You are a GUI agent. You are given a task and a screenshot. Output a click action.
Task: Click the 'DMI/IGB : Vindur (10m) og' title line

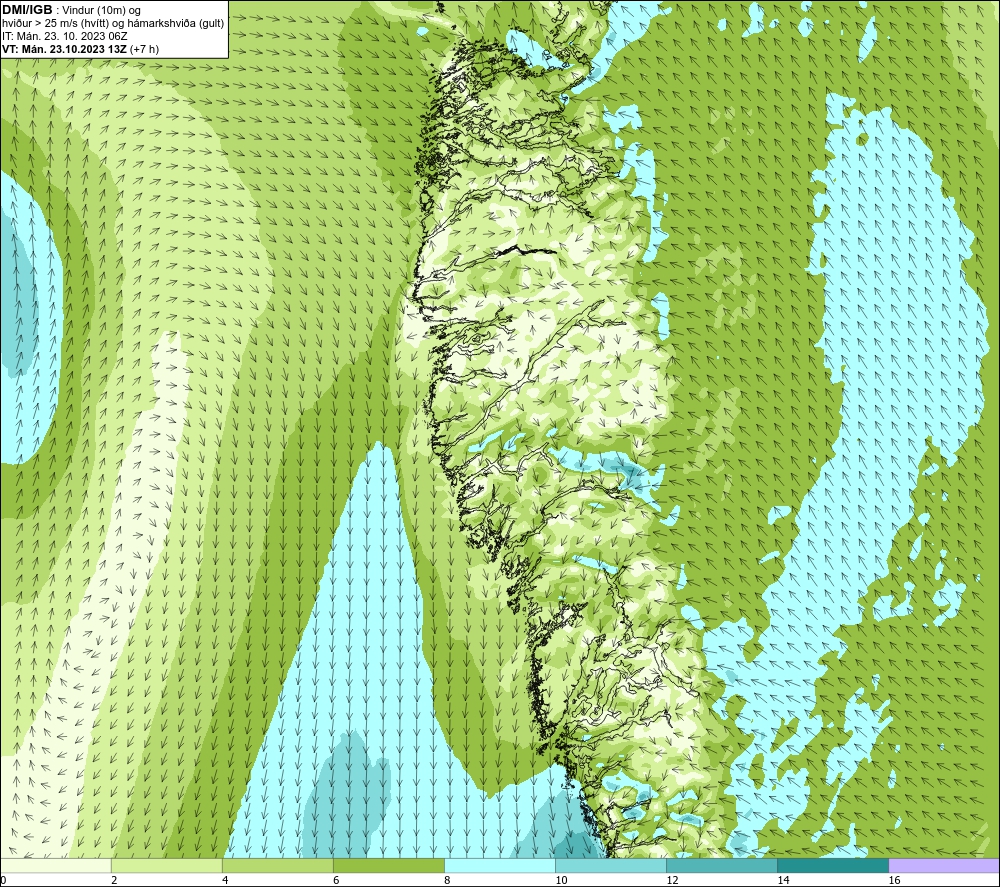(72, 10)
